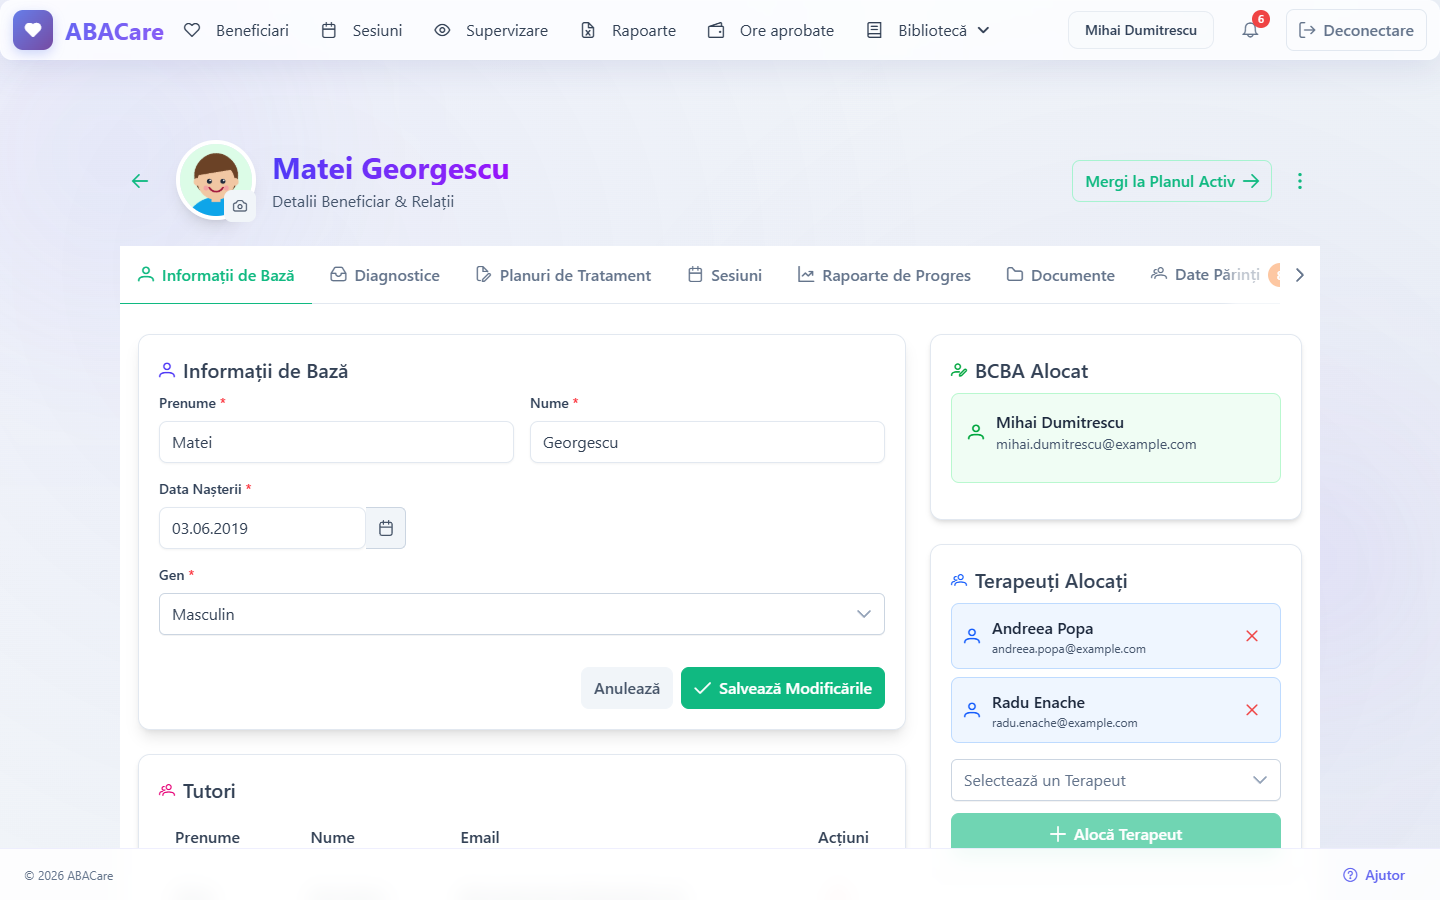Viewport: 1440px width, 900px height.
Task: Click the ABACare heart logo icon
Action: pos(33,30)
